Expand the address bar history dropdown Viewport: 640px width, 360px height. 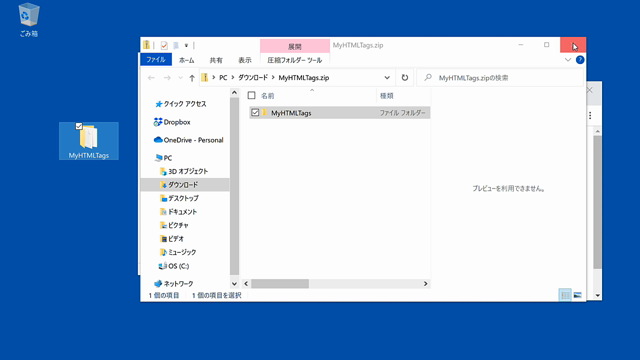(387, 78)
